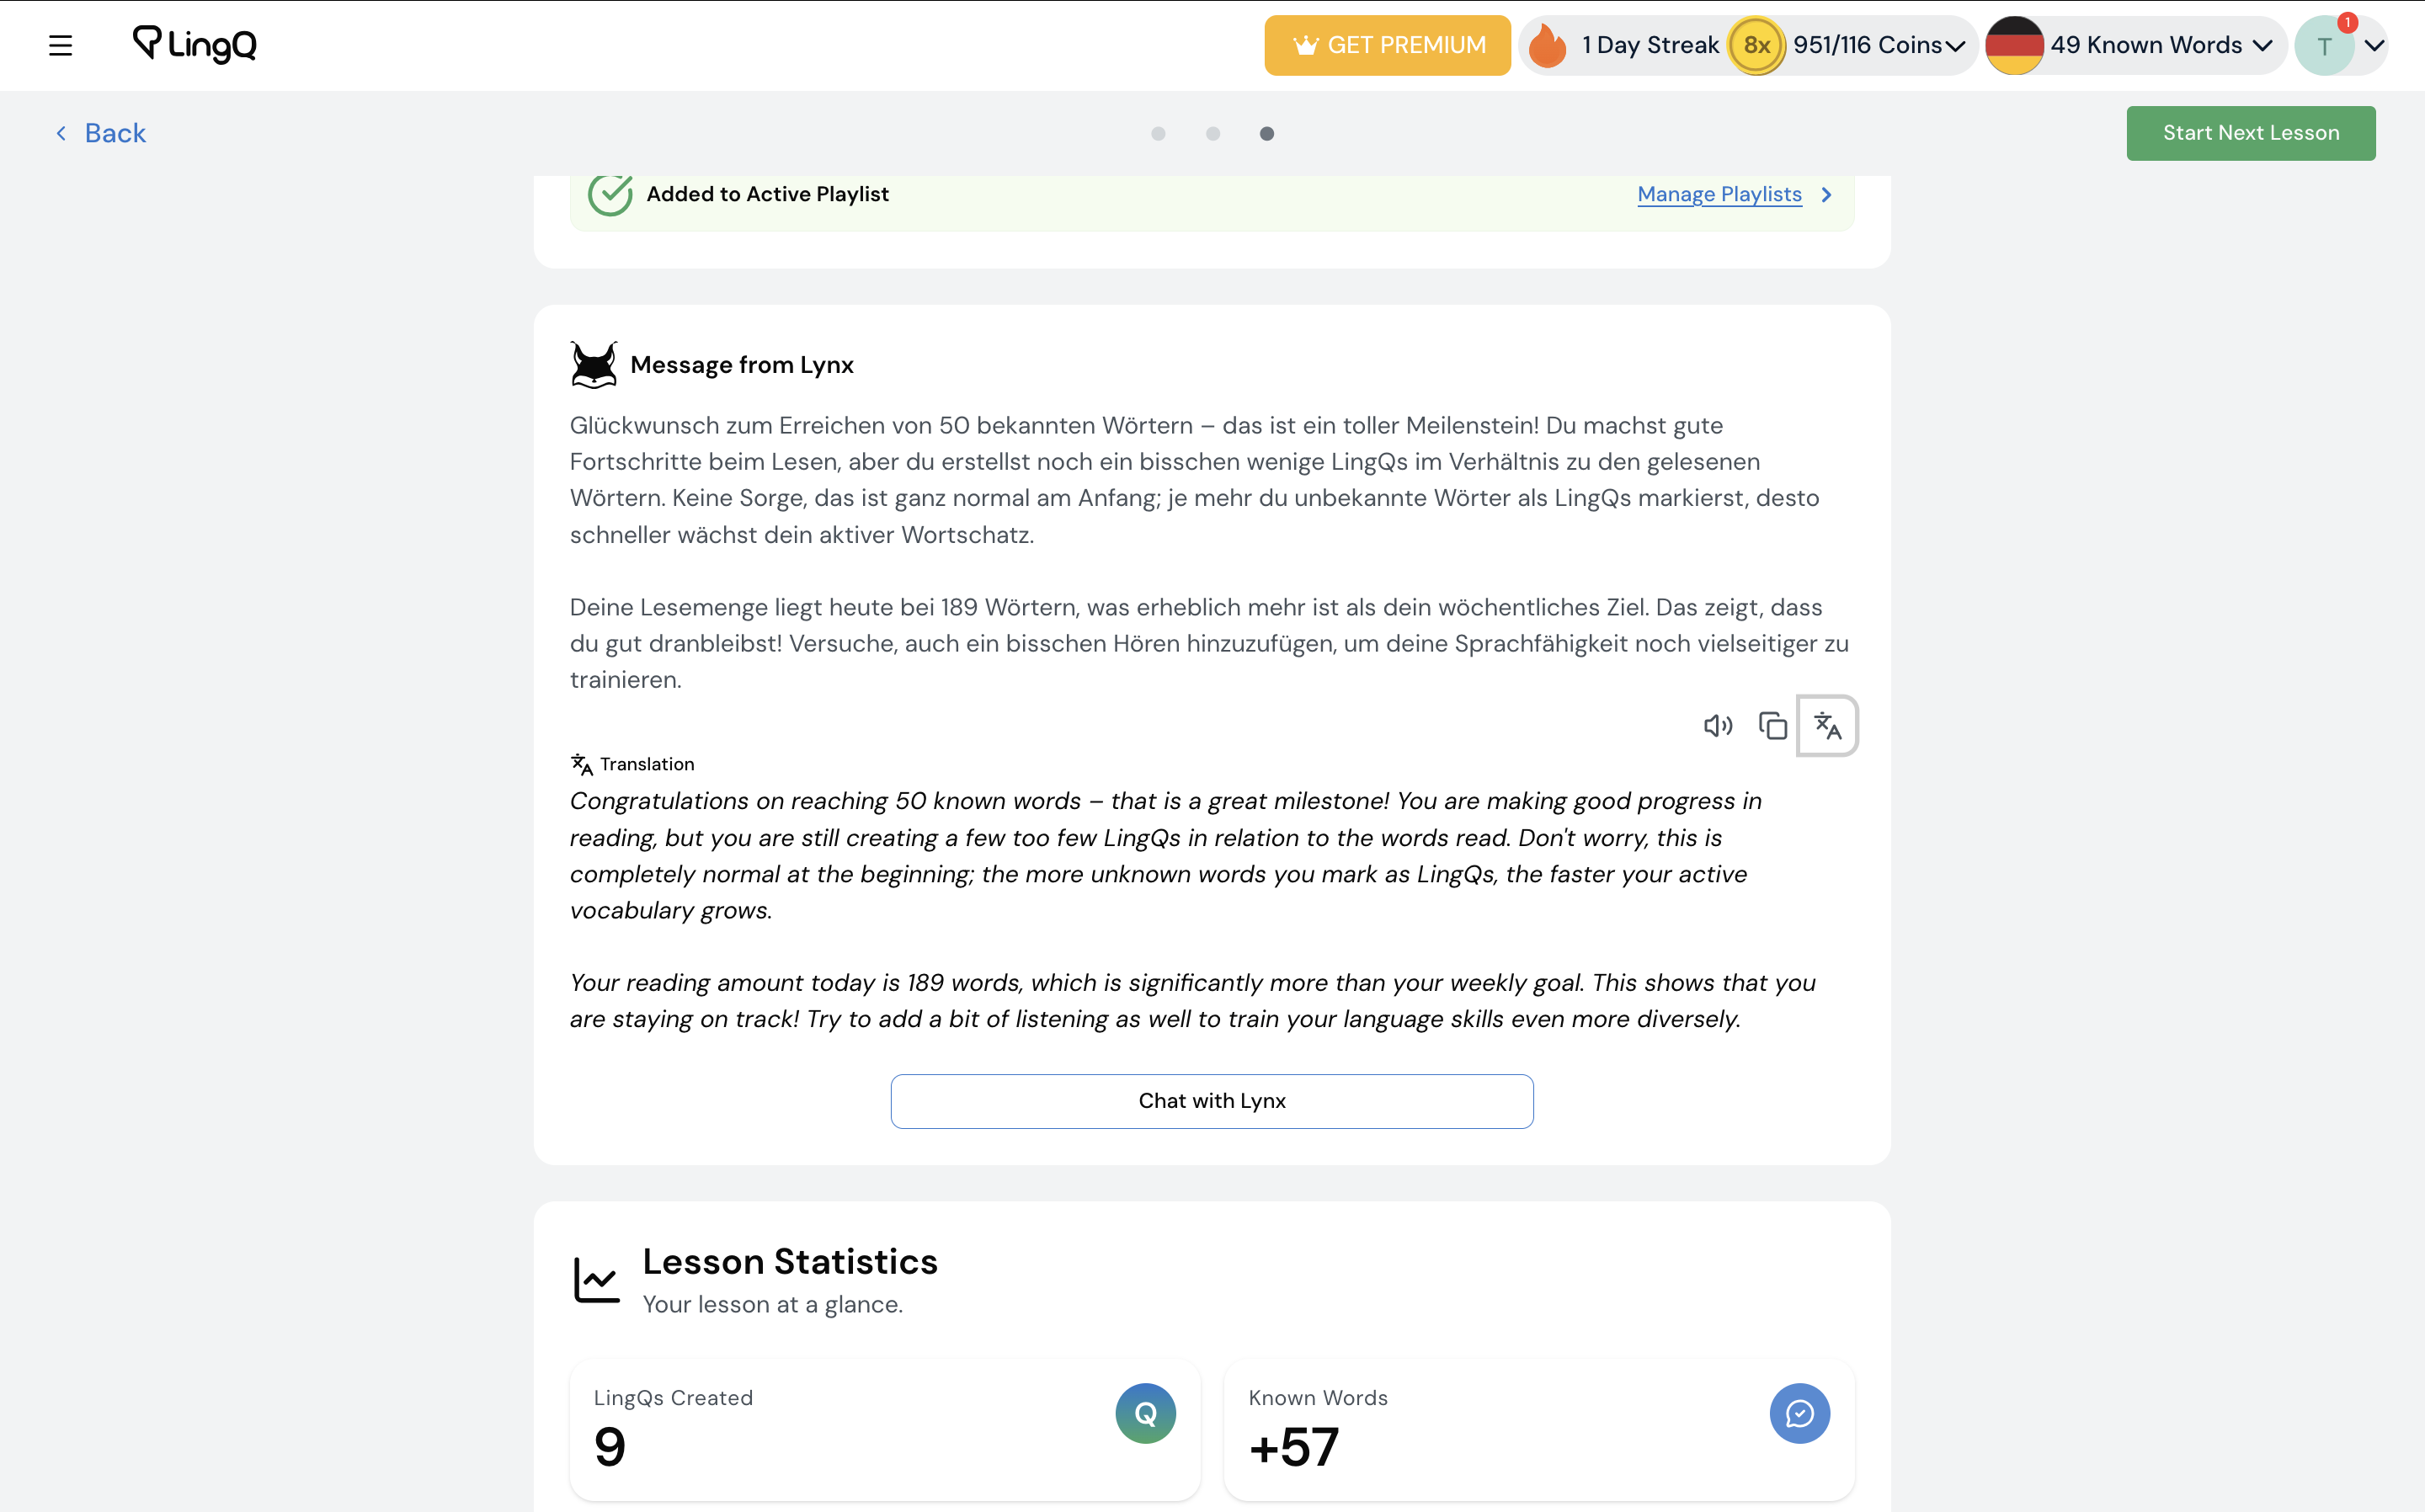Click the LingQs Created Q icon

point(1145,1413)
